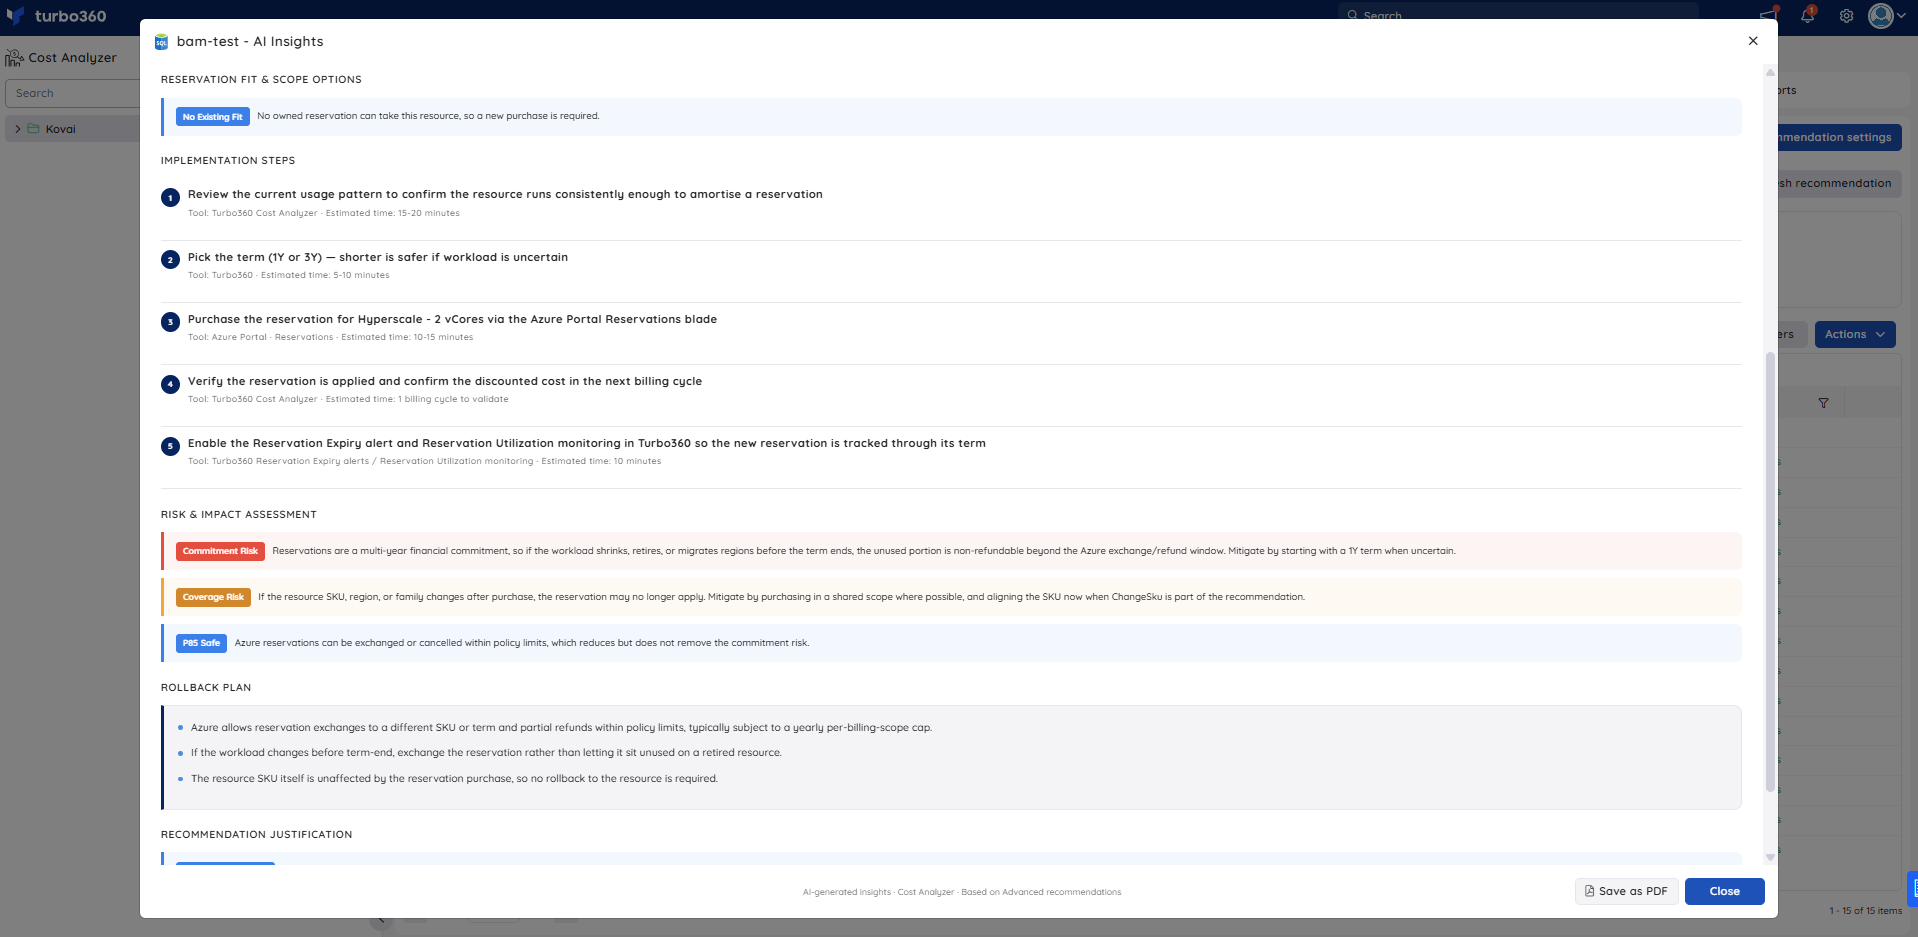The image size is (1918, 937).
Task: Open the settings gear icon
Action: click(x=1846, y=16)
